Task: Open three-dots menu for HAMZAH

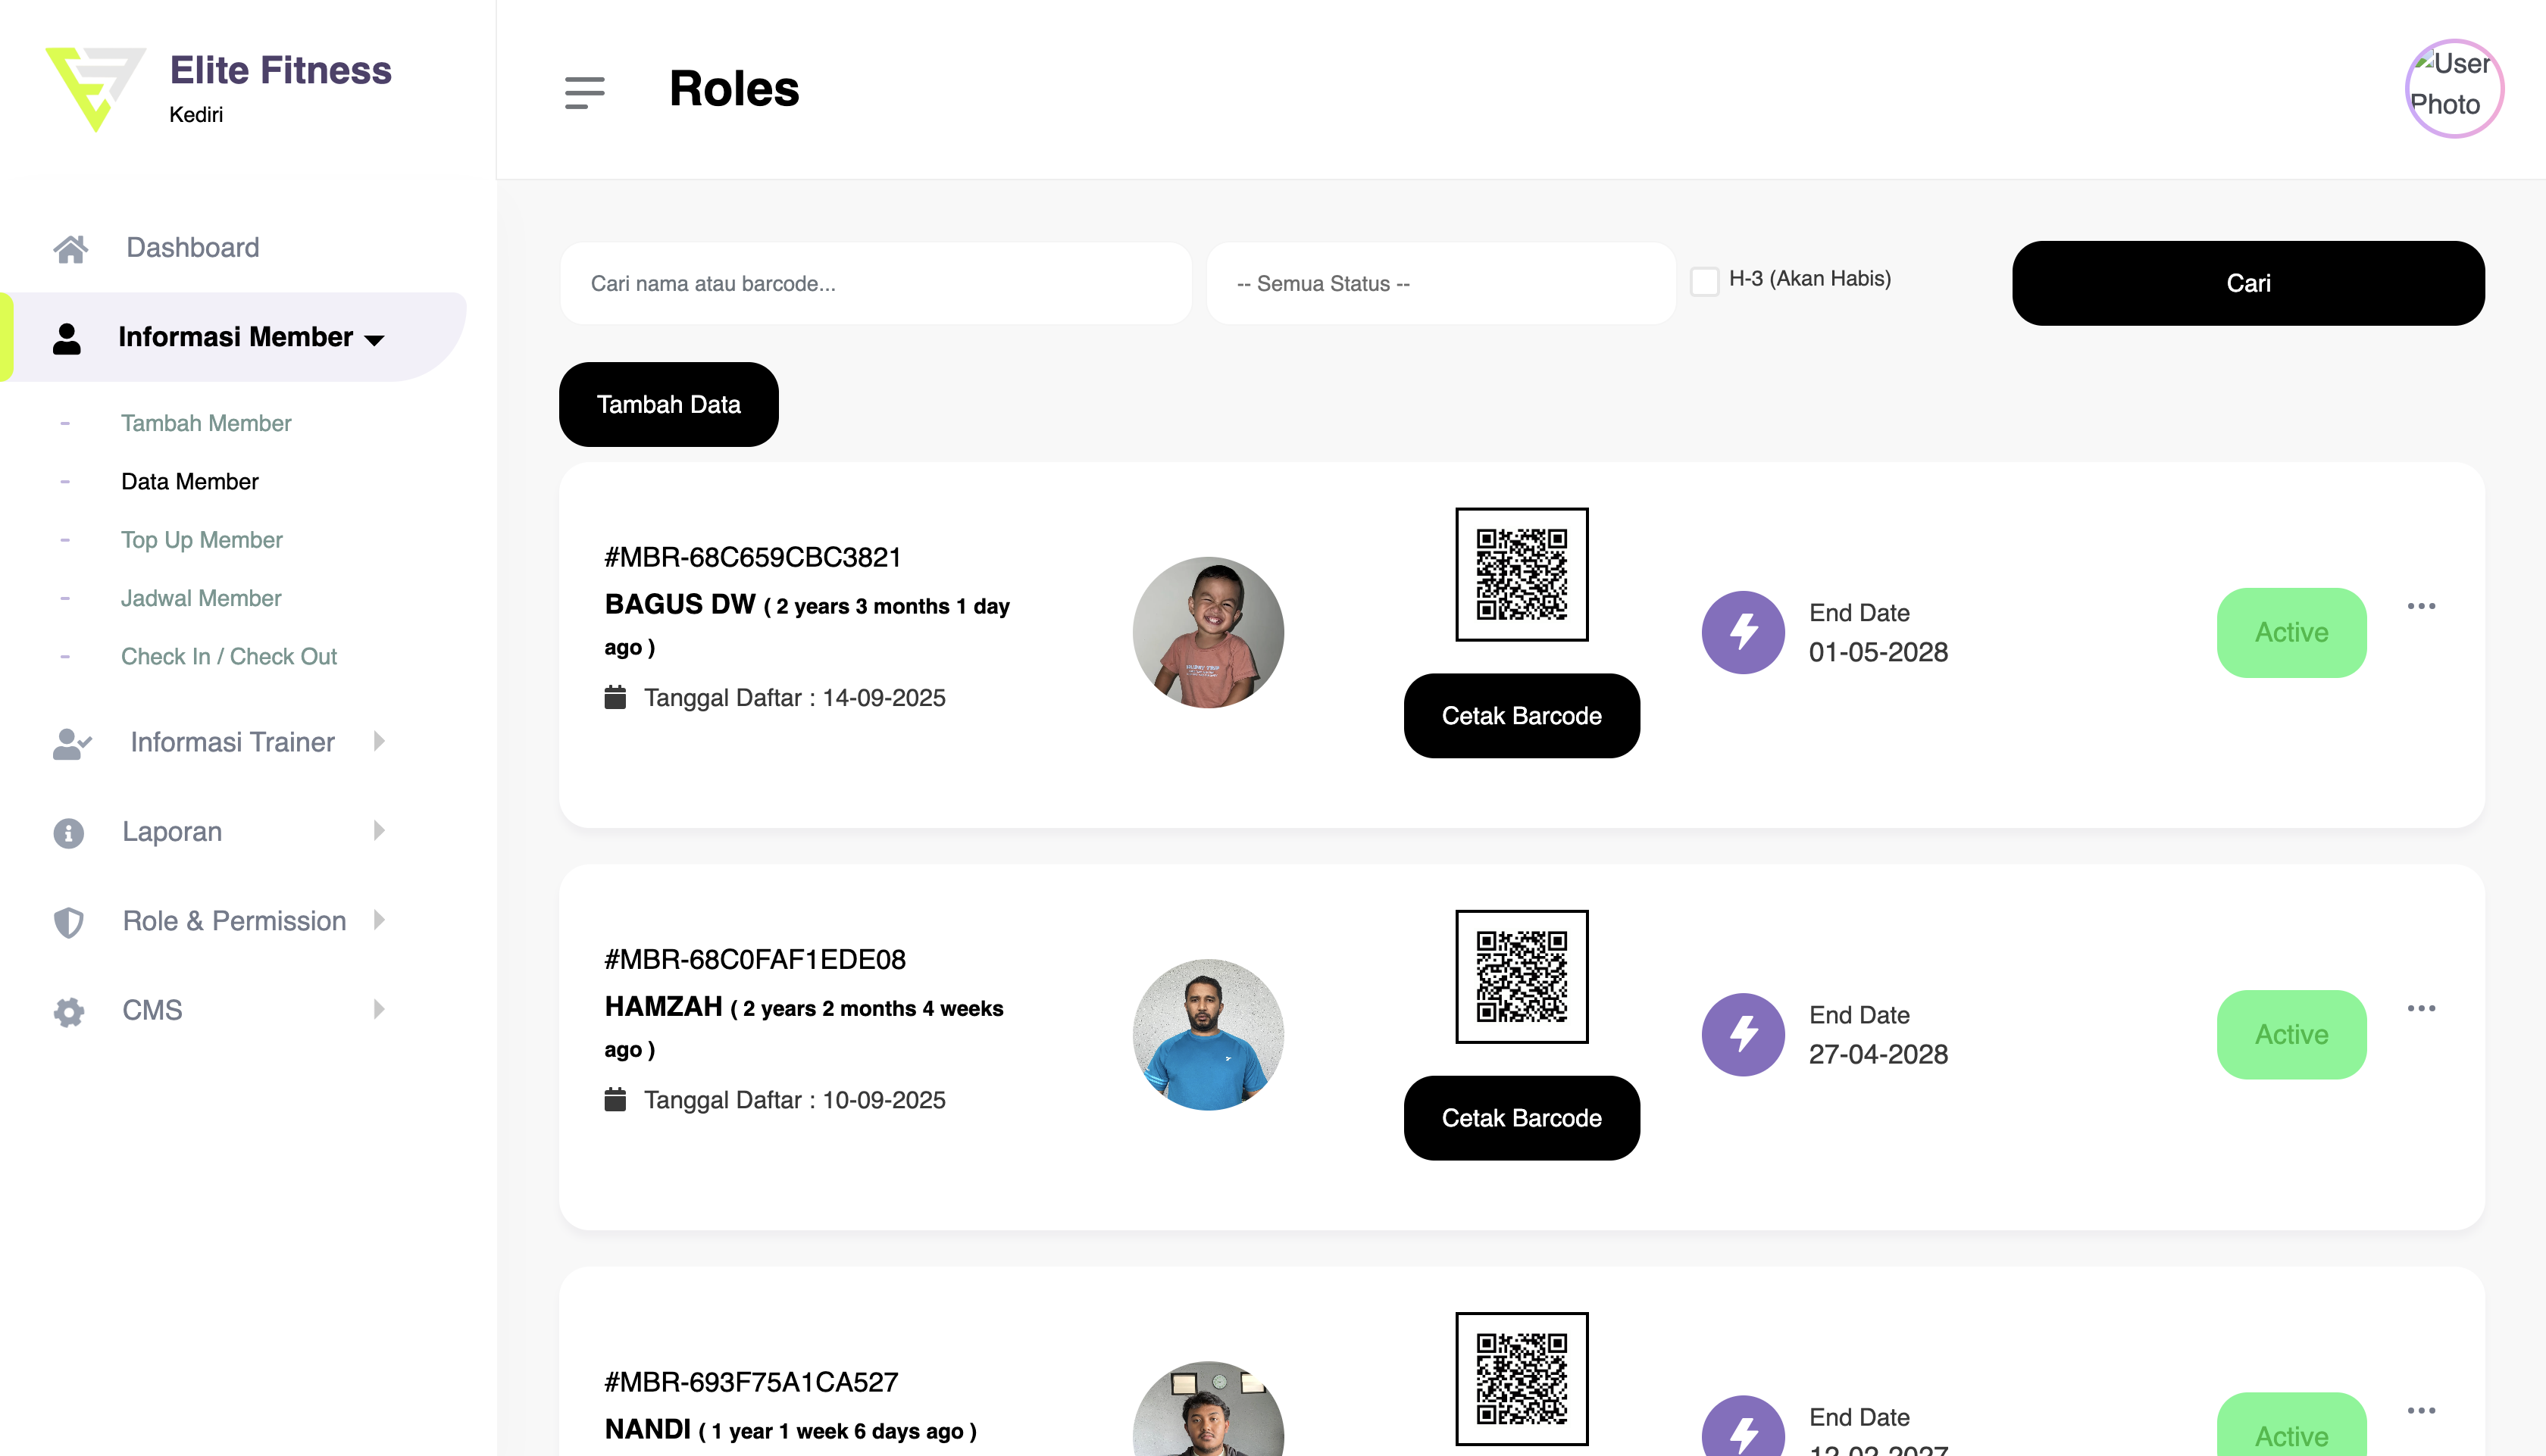Action: click(x=2420, y=1008)
